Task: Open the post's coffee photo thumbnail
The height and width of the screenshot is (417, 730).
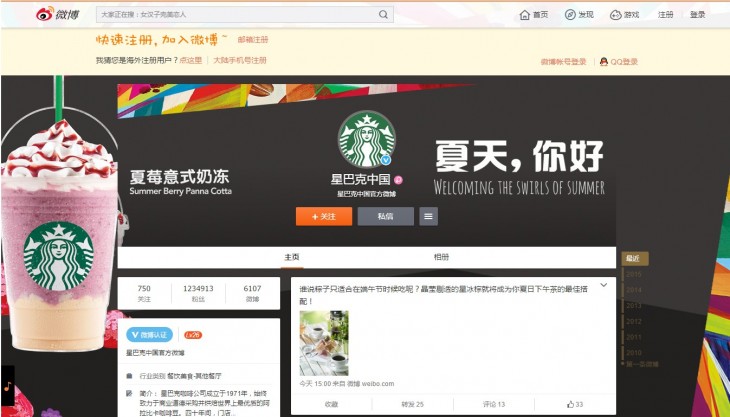Action: [323, 343]
